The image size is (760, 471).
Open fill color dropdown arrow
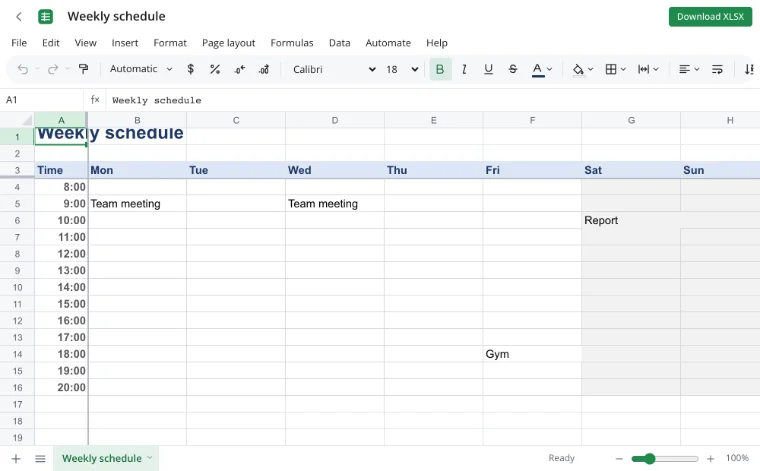coord(590,69)
